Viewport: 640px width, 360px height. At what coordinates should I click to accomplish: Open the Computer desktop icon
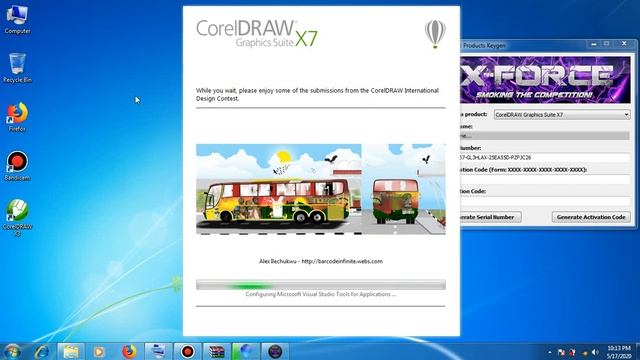click(x=17, y=18)
